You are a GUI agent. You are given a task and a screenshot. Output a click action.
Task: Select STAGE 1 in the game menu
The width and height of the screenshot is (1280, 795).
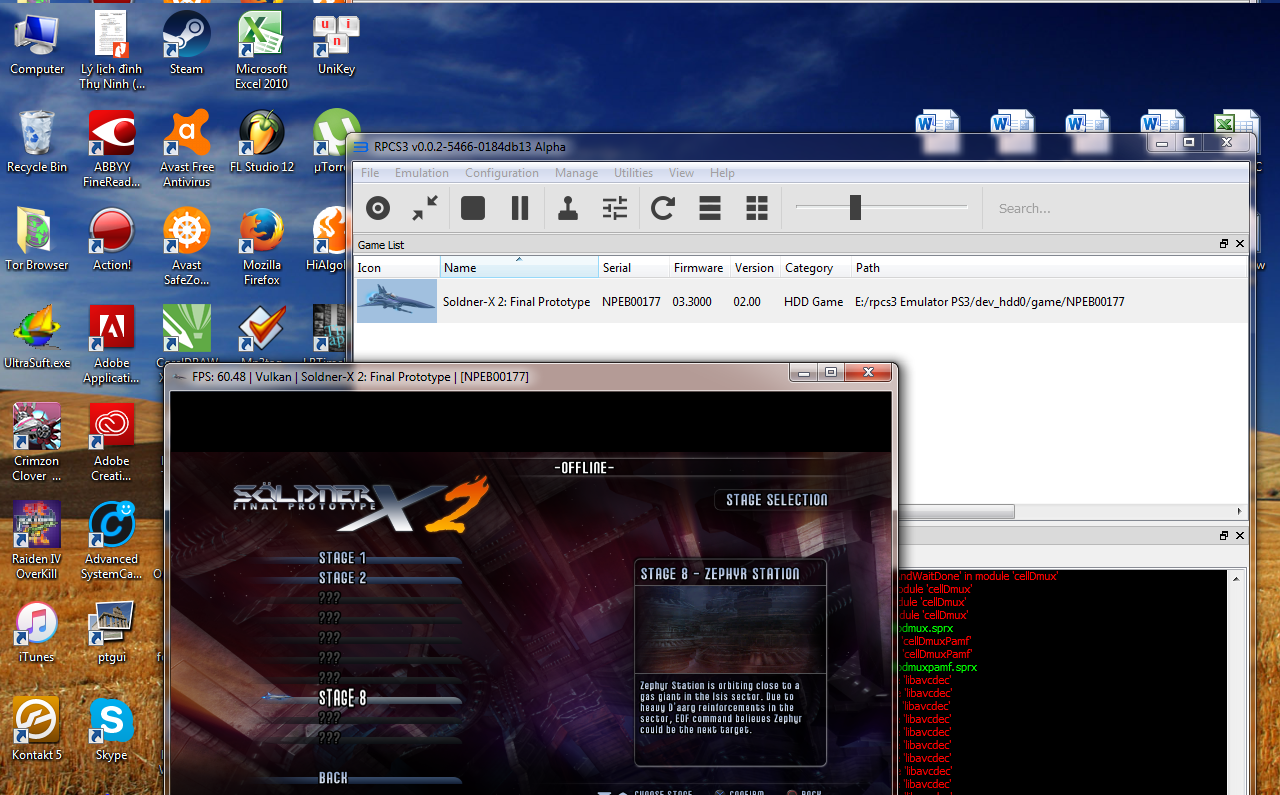(x=342, y=558)
